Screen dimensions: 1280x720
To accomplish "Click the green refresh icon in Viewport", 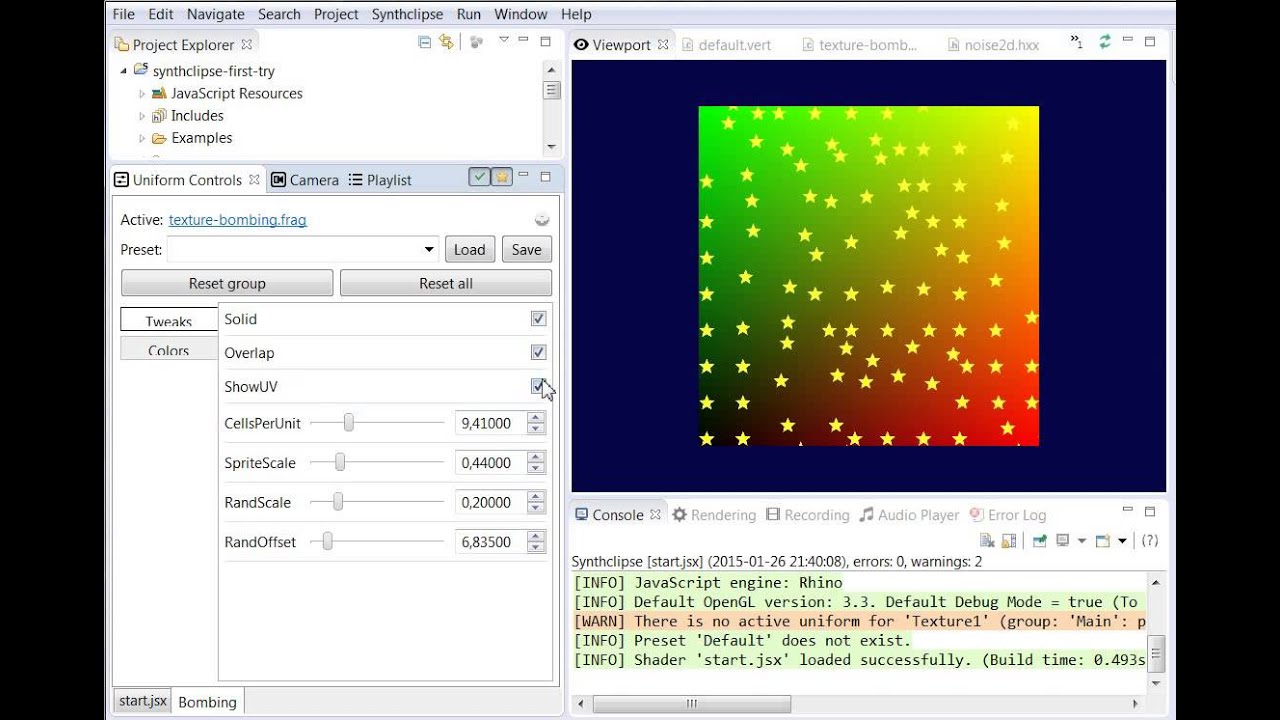I will click(x=1105, y=42).
